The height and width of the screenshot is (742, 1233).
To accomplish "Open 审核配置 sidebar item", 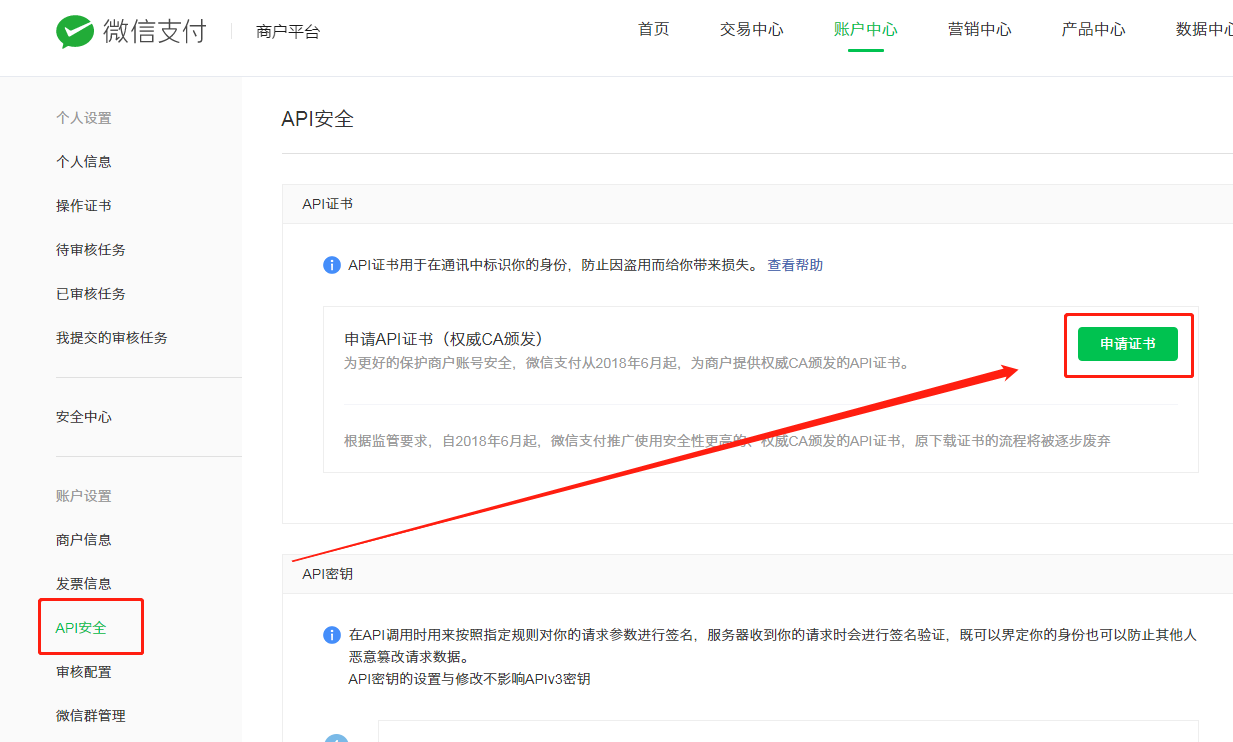I will point(84,672).
